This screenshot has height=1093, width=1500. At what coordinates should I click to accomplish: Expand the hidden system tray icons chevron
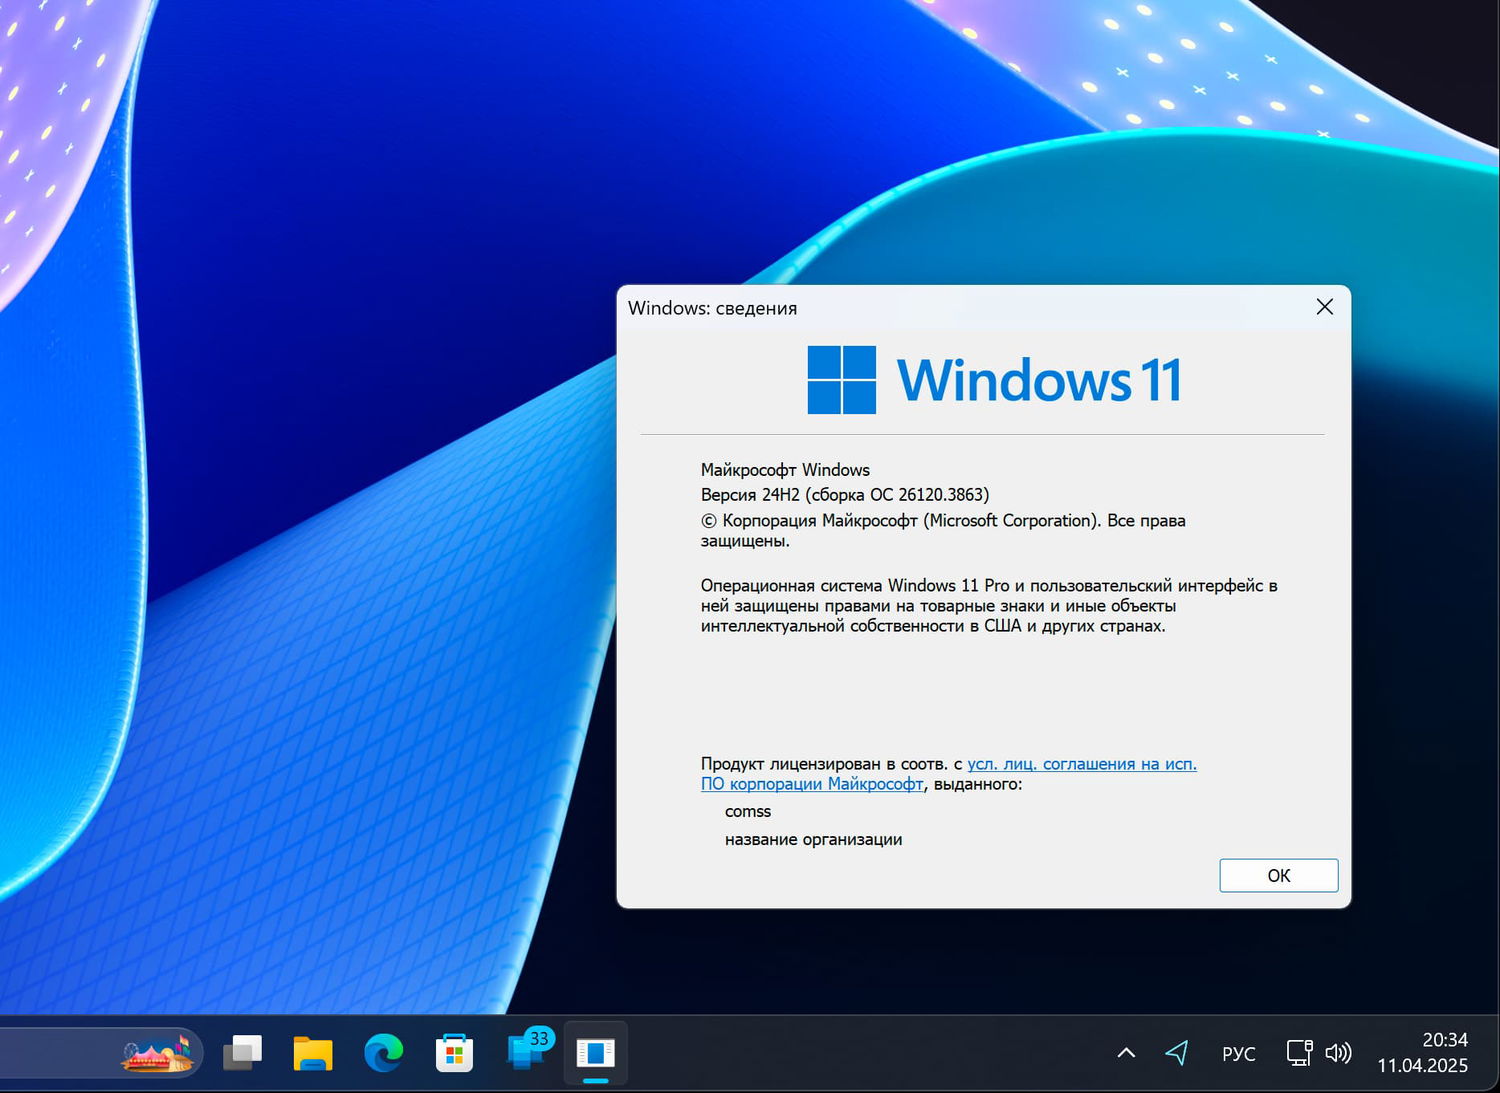(1125, 1053)
